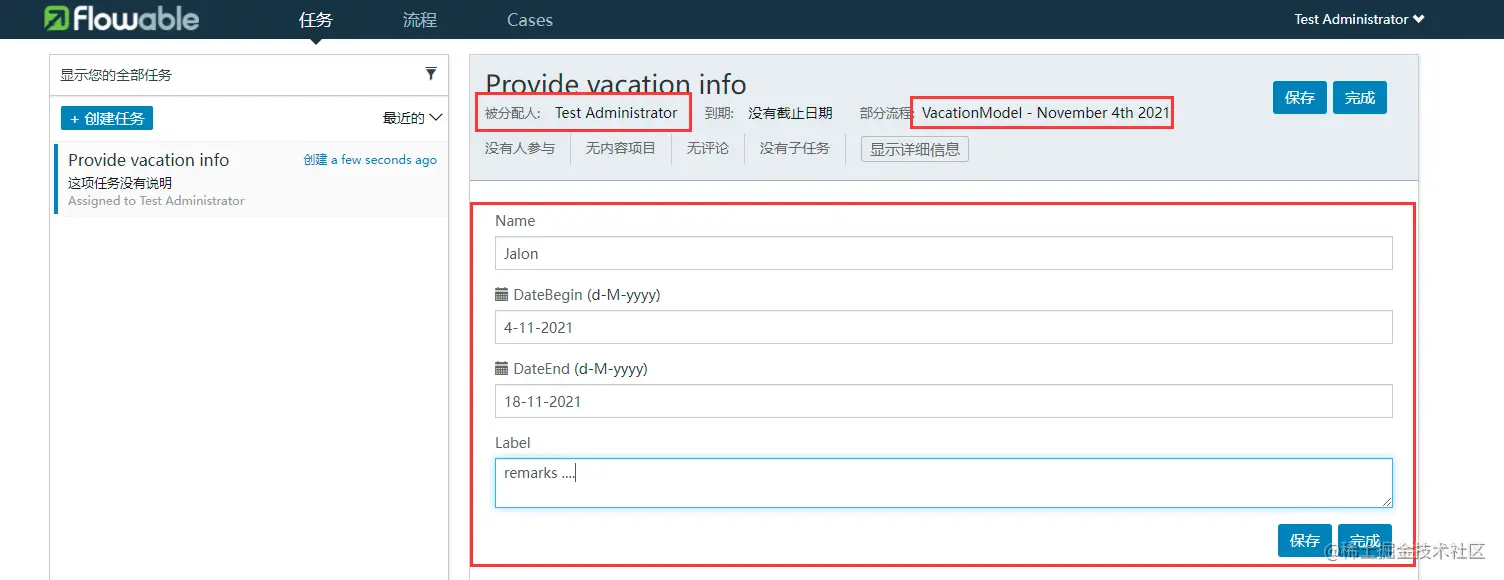Focus the Name input field
The image size is (1504, 580).
pos(944,253)
